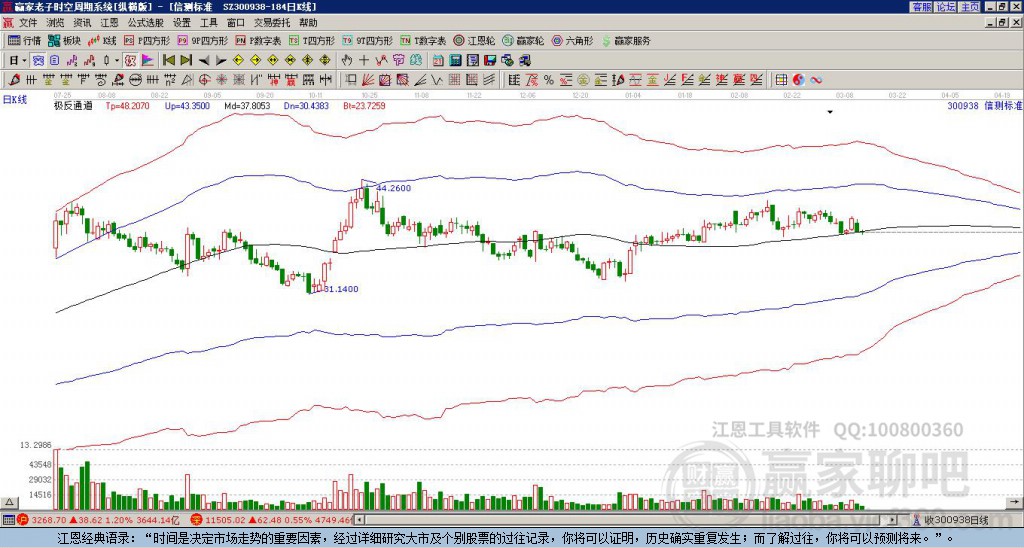Select the crosshair cursor tool
Screen dimensions: 1024x548
click(x=364, y=60)
